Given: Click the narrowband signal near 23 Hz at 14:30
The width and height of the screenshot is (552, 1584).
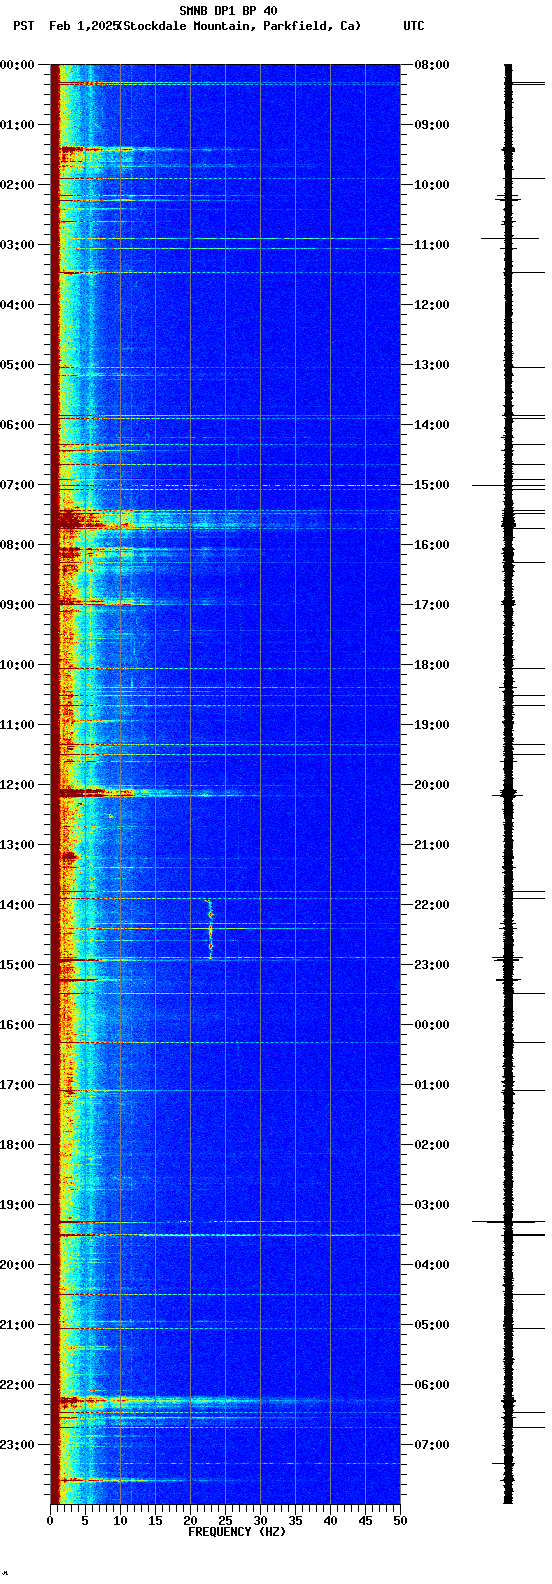Looking at the screenshot, I should pyautogui.click(x=210, y=928).
